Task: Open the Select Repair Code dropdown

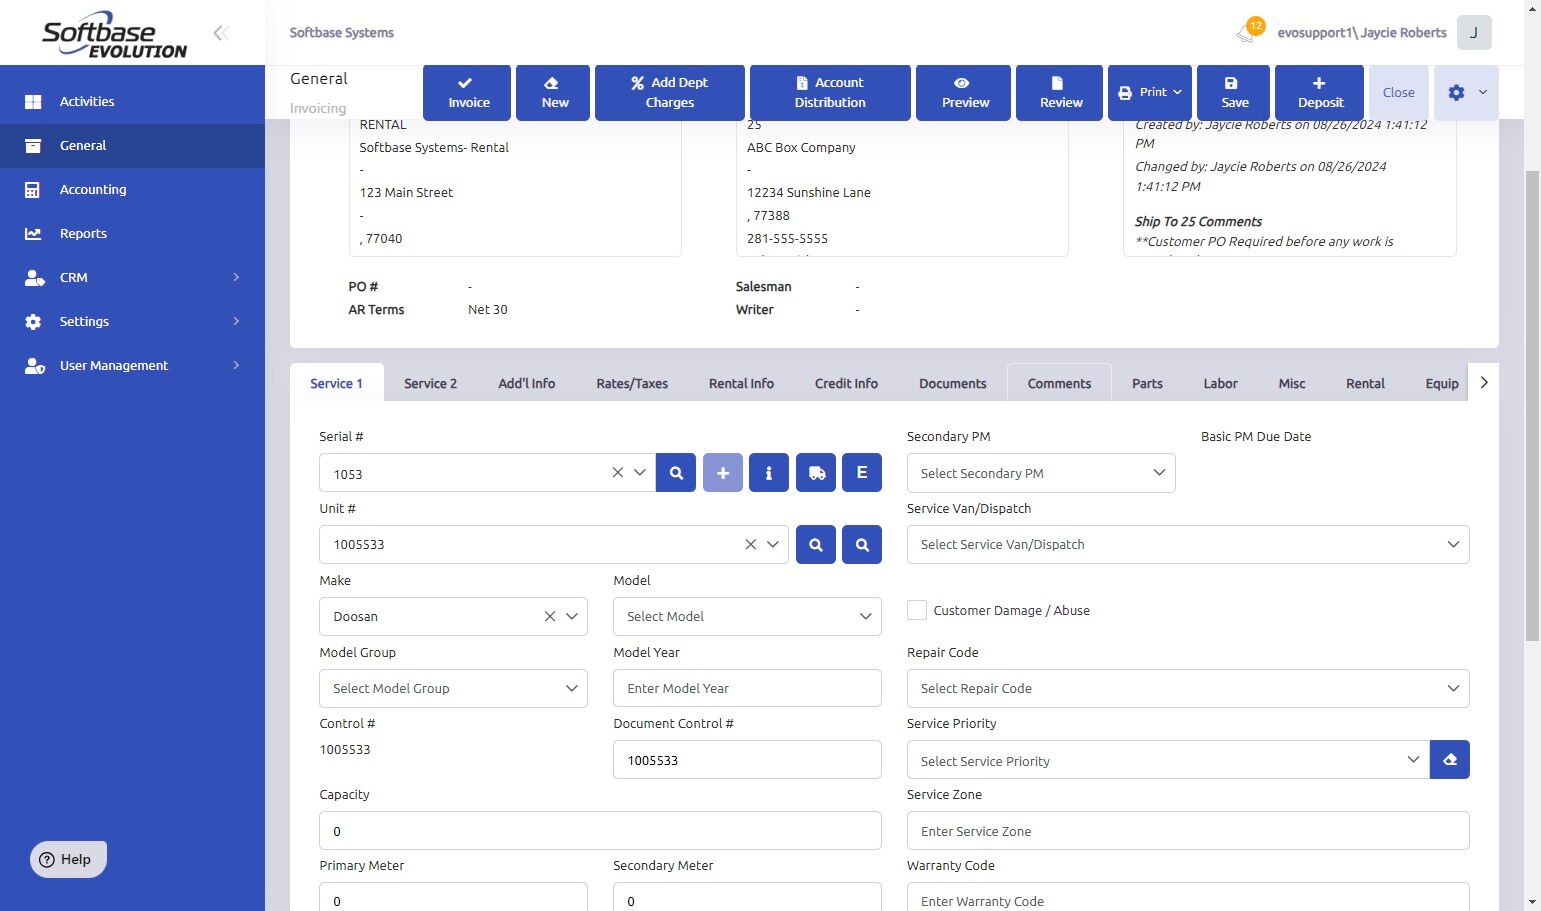Action: (1188, 689)
